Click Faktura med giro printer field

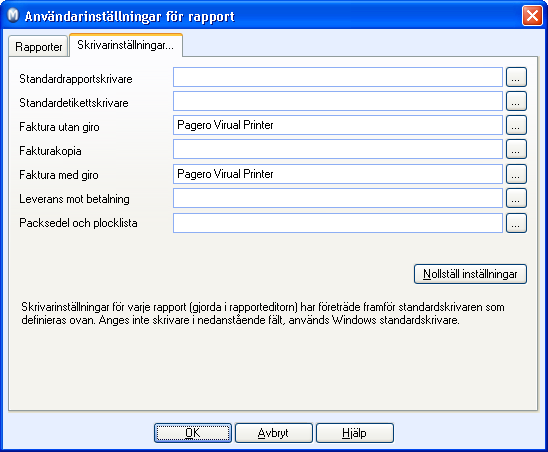click(x=338, y=174)
